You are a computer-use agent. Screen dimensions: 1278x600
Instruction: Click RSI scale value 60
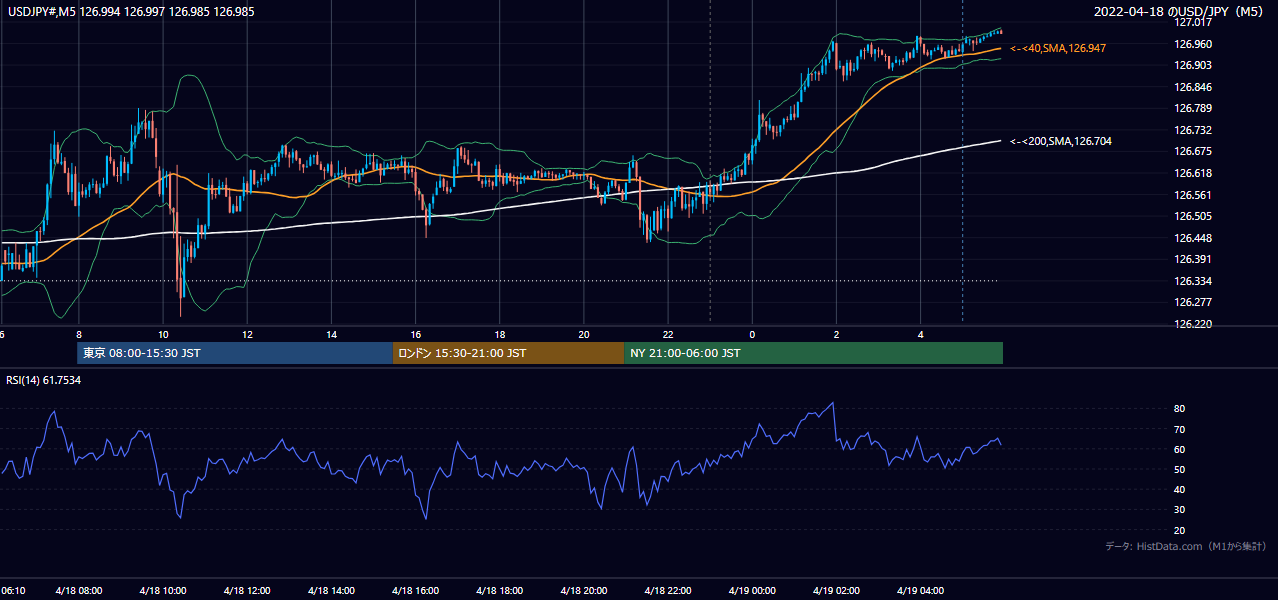pyautogui.click(x=1179, y=449)
